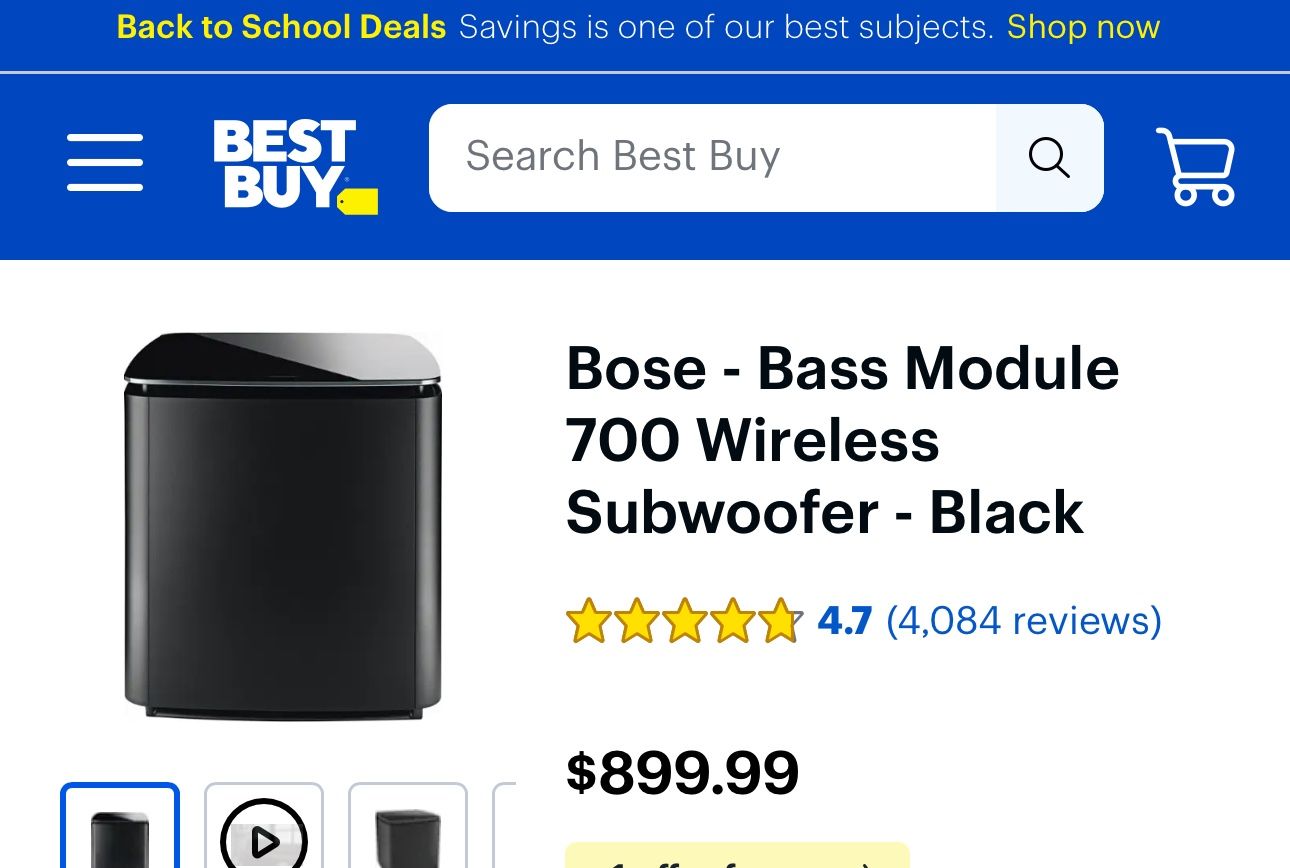Click the five-star rating icons

pos(684,621)
